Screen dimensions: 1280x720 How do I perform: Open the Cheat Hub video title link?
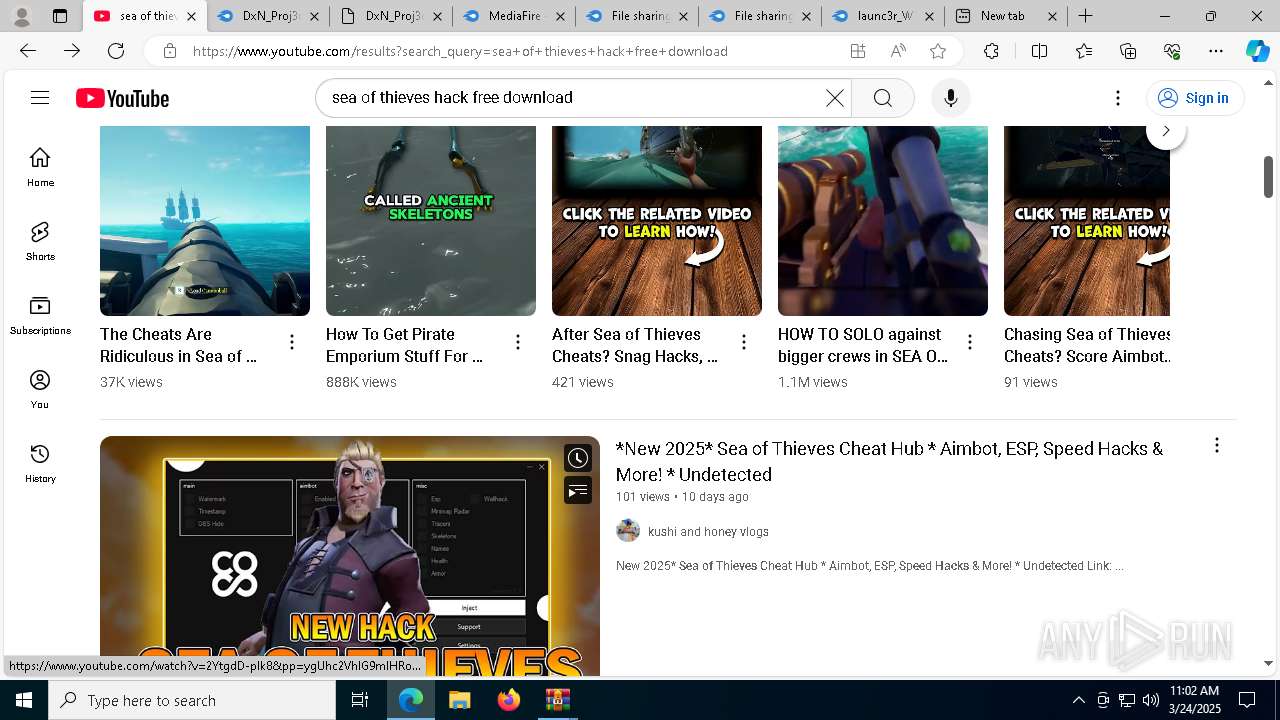(889, 462)
